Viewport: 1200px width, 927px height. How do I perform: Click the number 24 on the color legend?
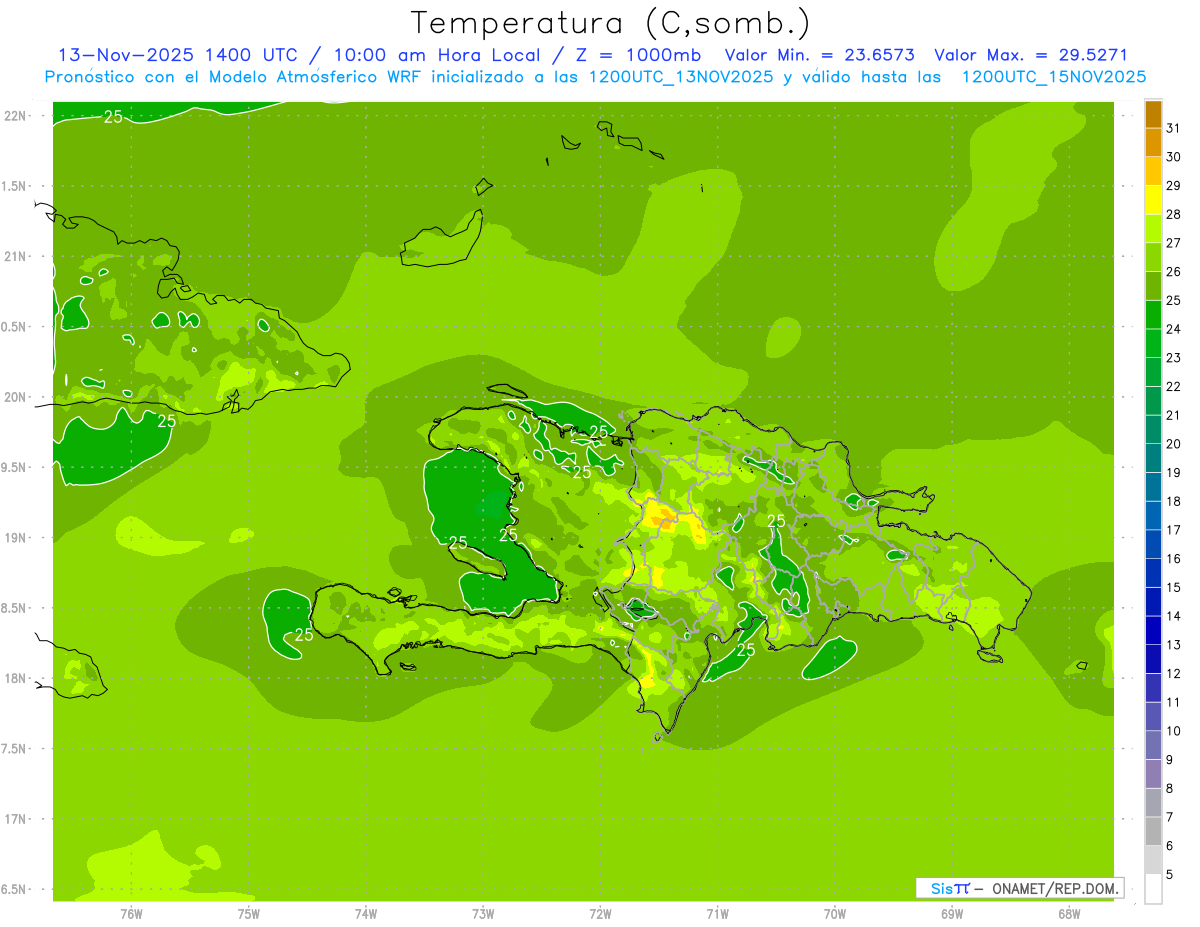(1173, 329)
